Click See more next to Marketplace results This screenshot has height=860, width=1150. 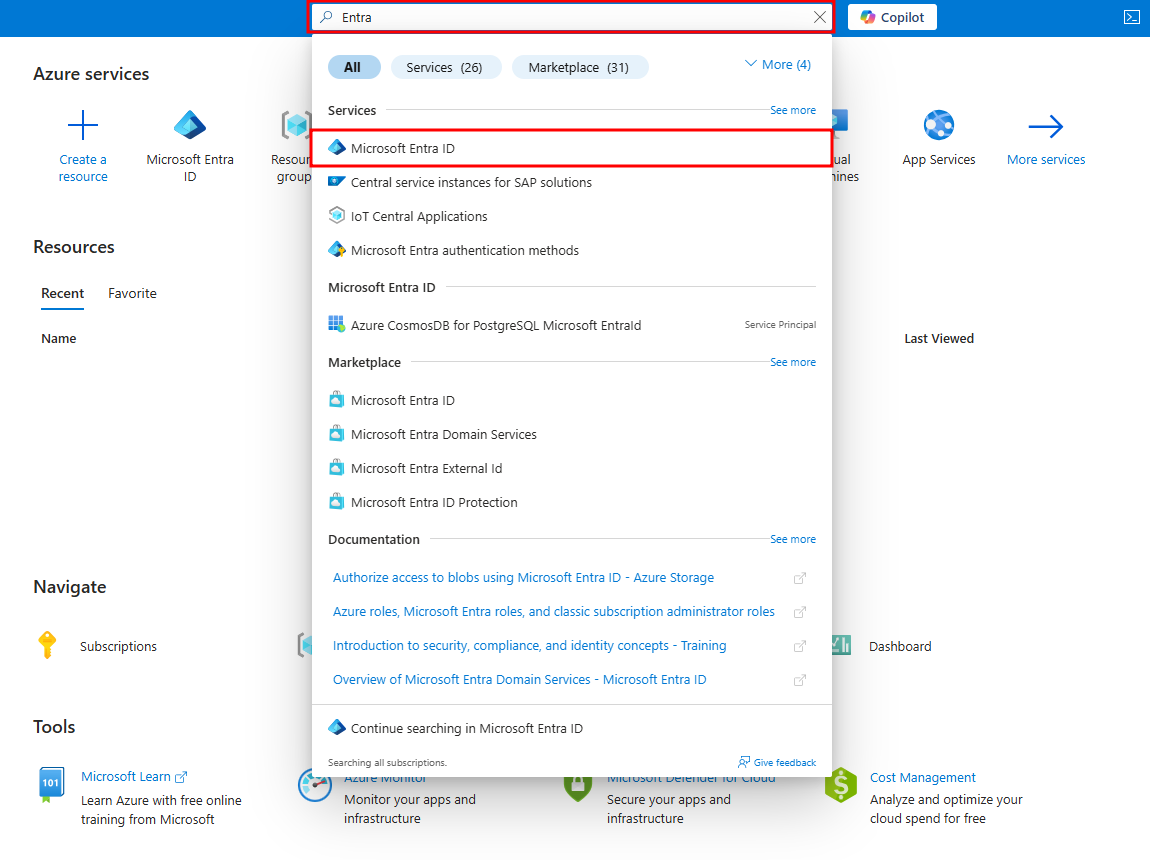793,362
